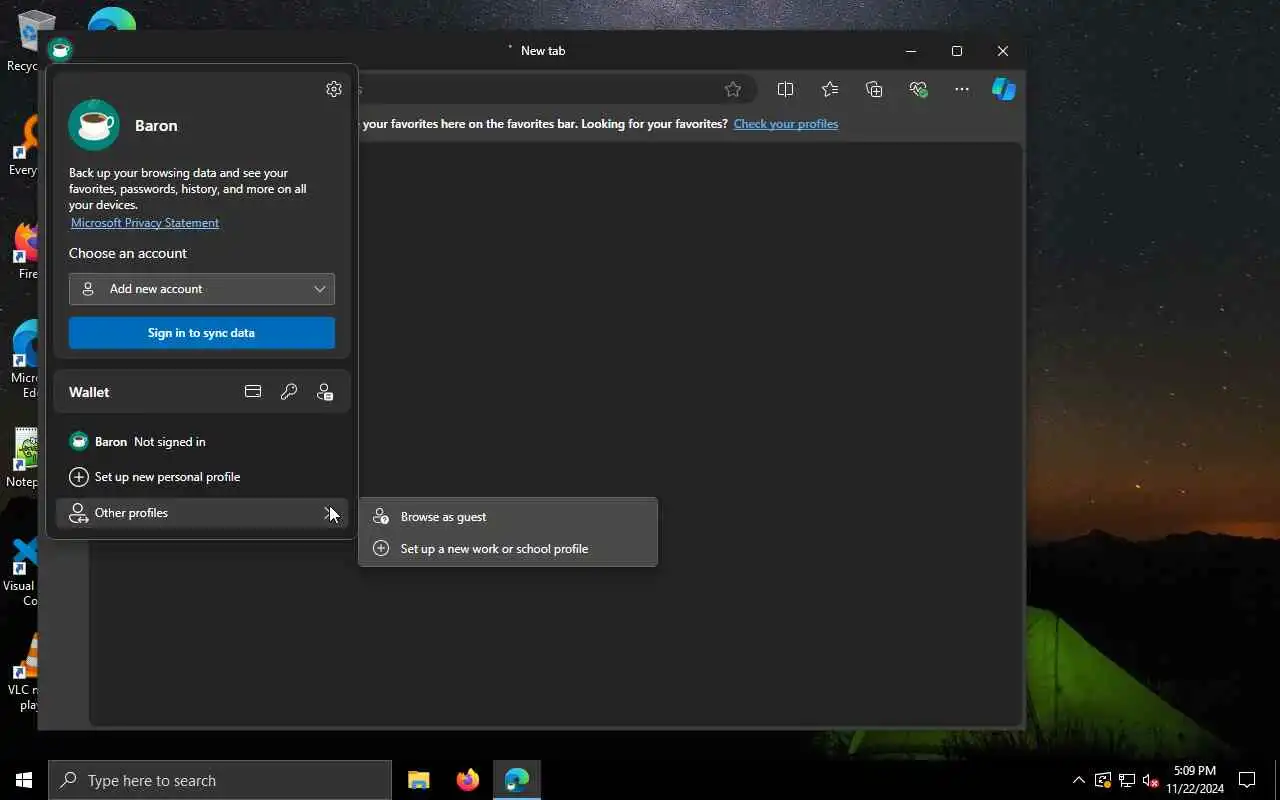The height and width of the screenshot is (800, 1280).
Task: Select Baron Not signed in profile
Action: pyautogui.click(x=202, y=441)
